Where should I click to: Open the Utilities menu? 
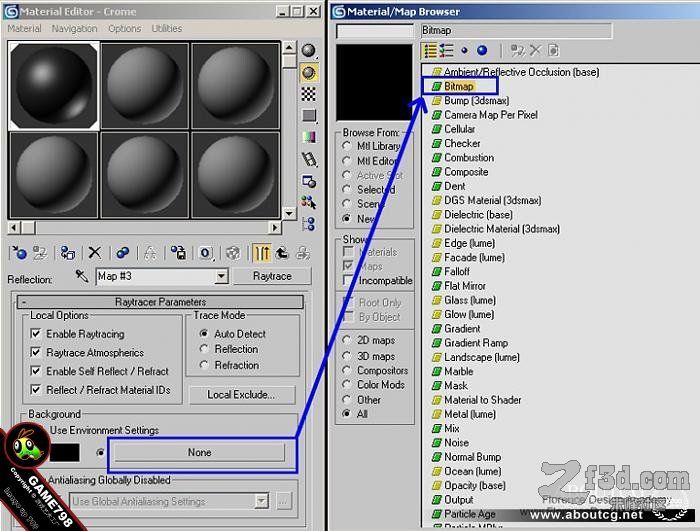coord(167,29)
